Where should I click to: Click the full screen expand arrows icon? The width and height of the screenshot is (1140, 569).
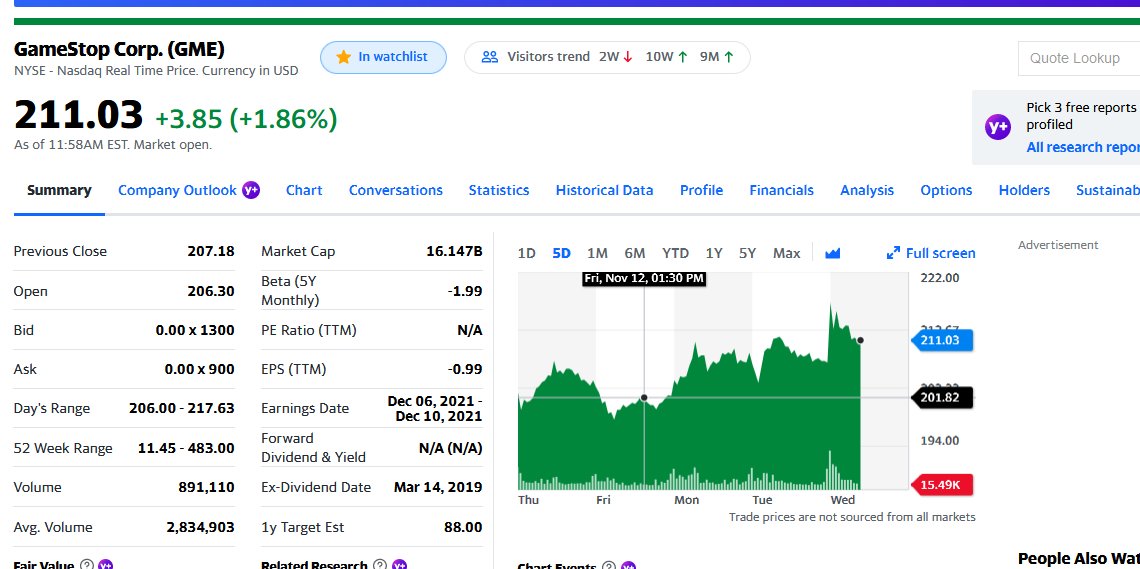894,253
